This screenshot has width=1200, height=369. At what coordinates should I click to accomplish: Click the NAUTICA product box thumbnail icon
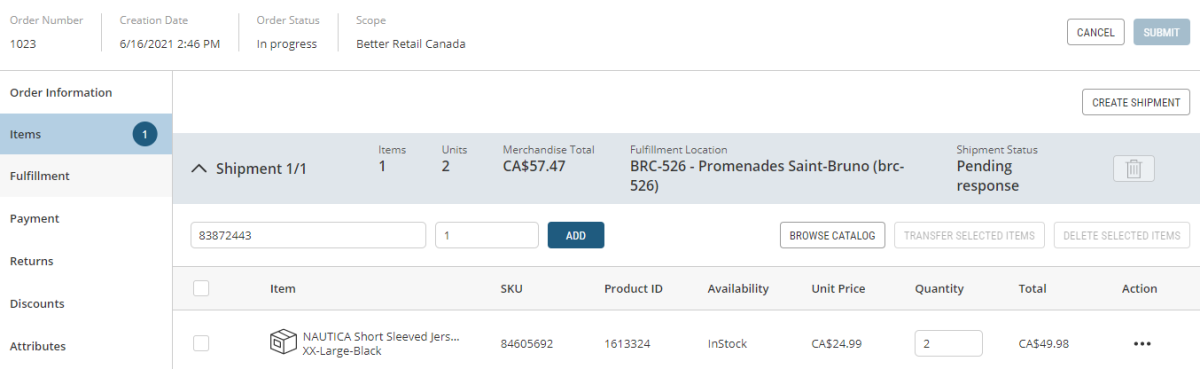coord(284,343)
